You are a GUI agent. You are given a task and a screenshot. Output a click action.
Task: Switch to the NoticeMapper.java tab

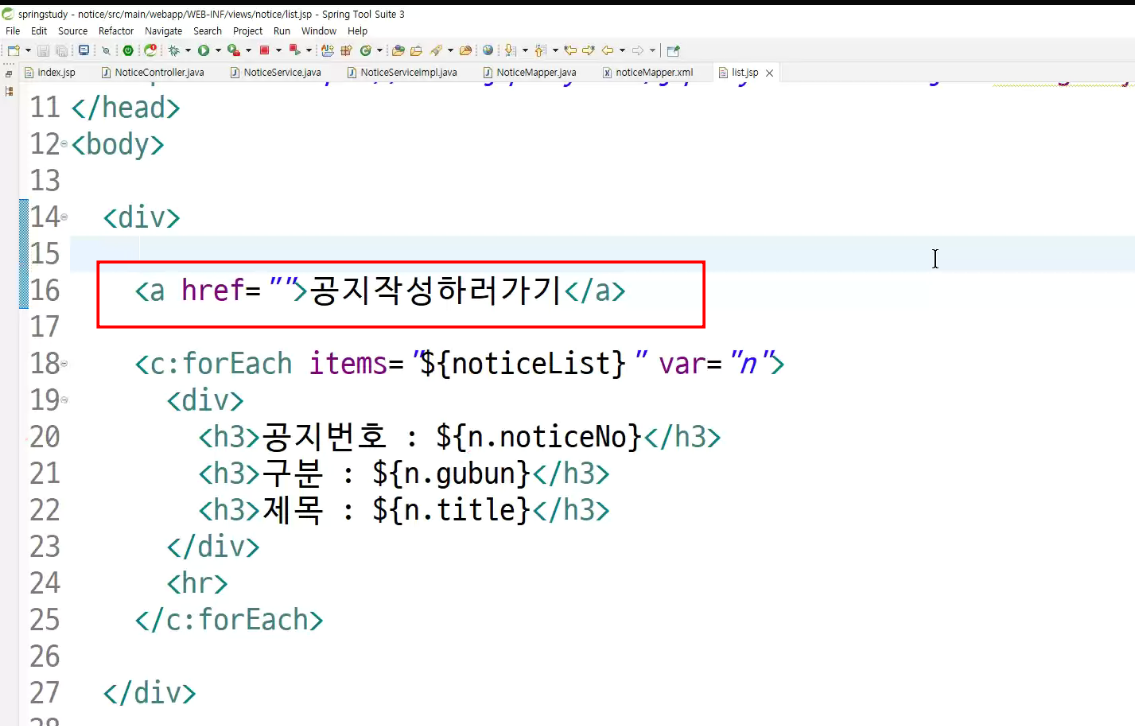[530, 72]
